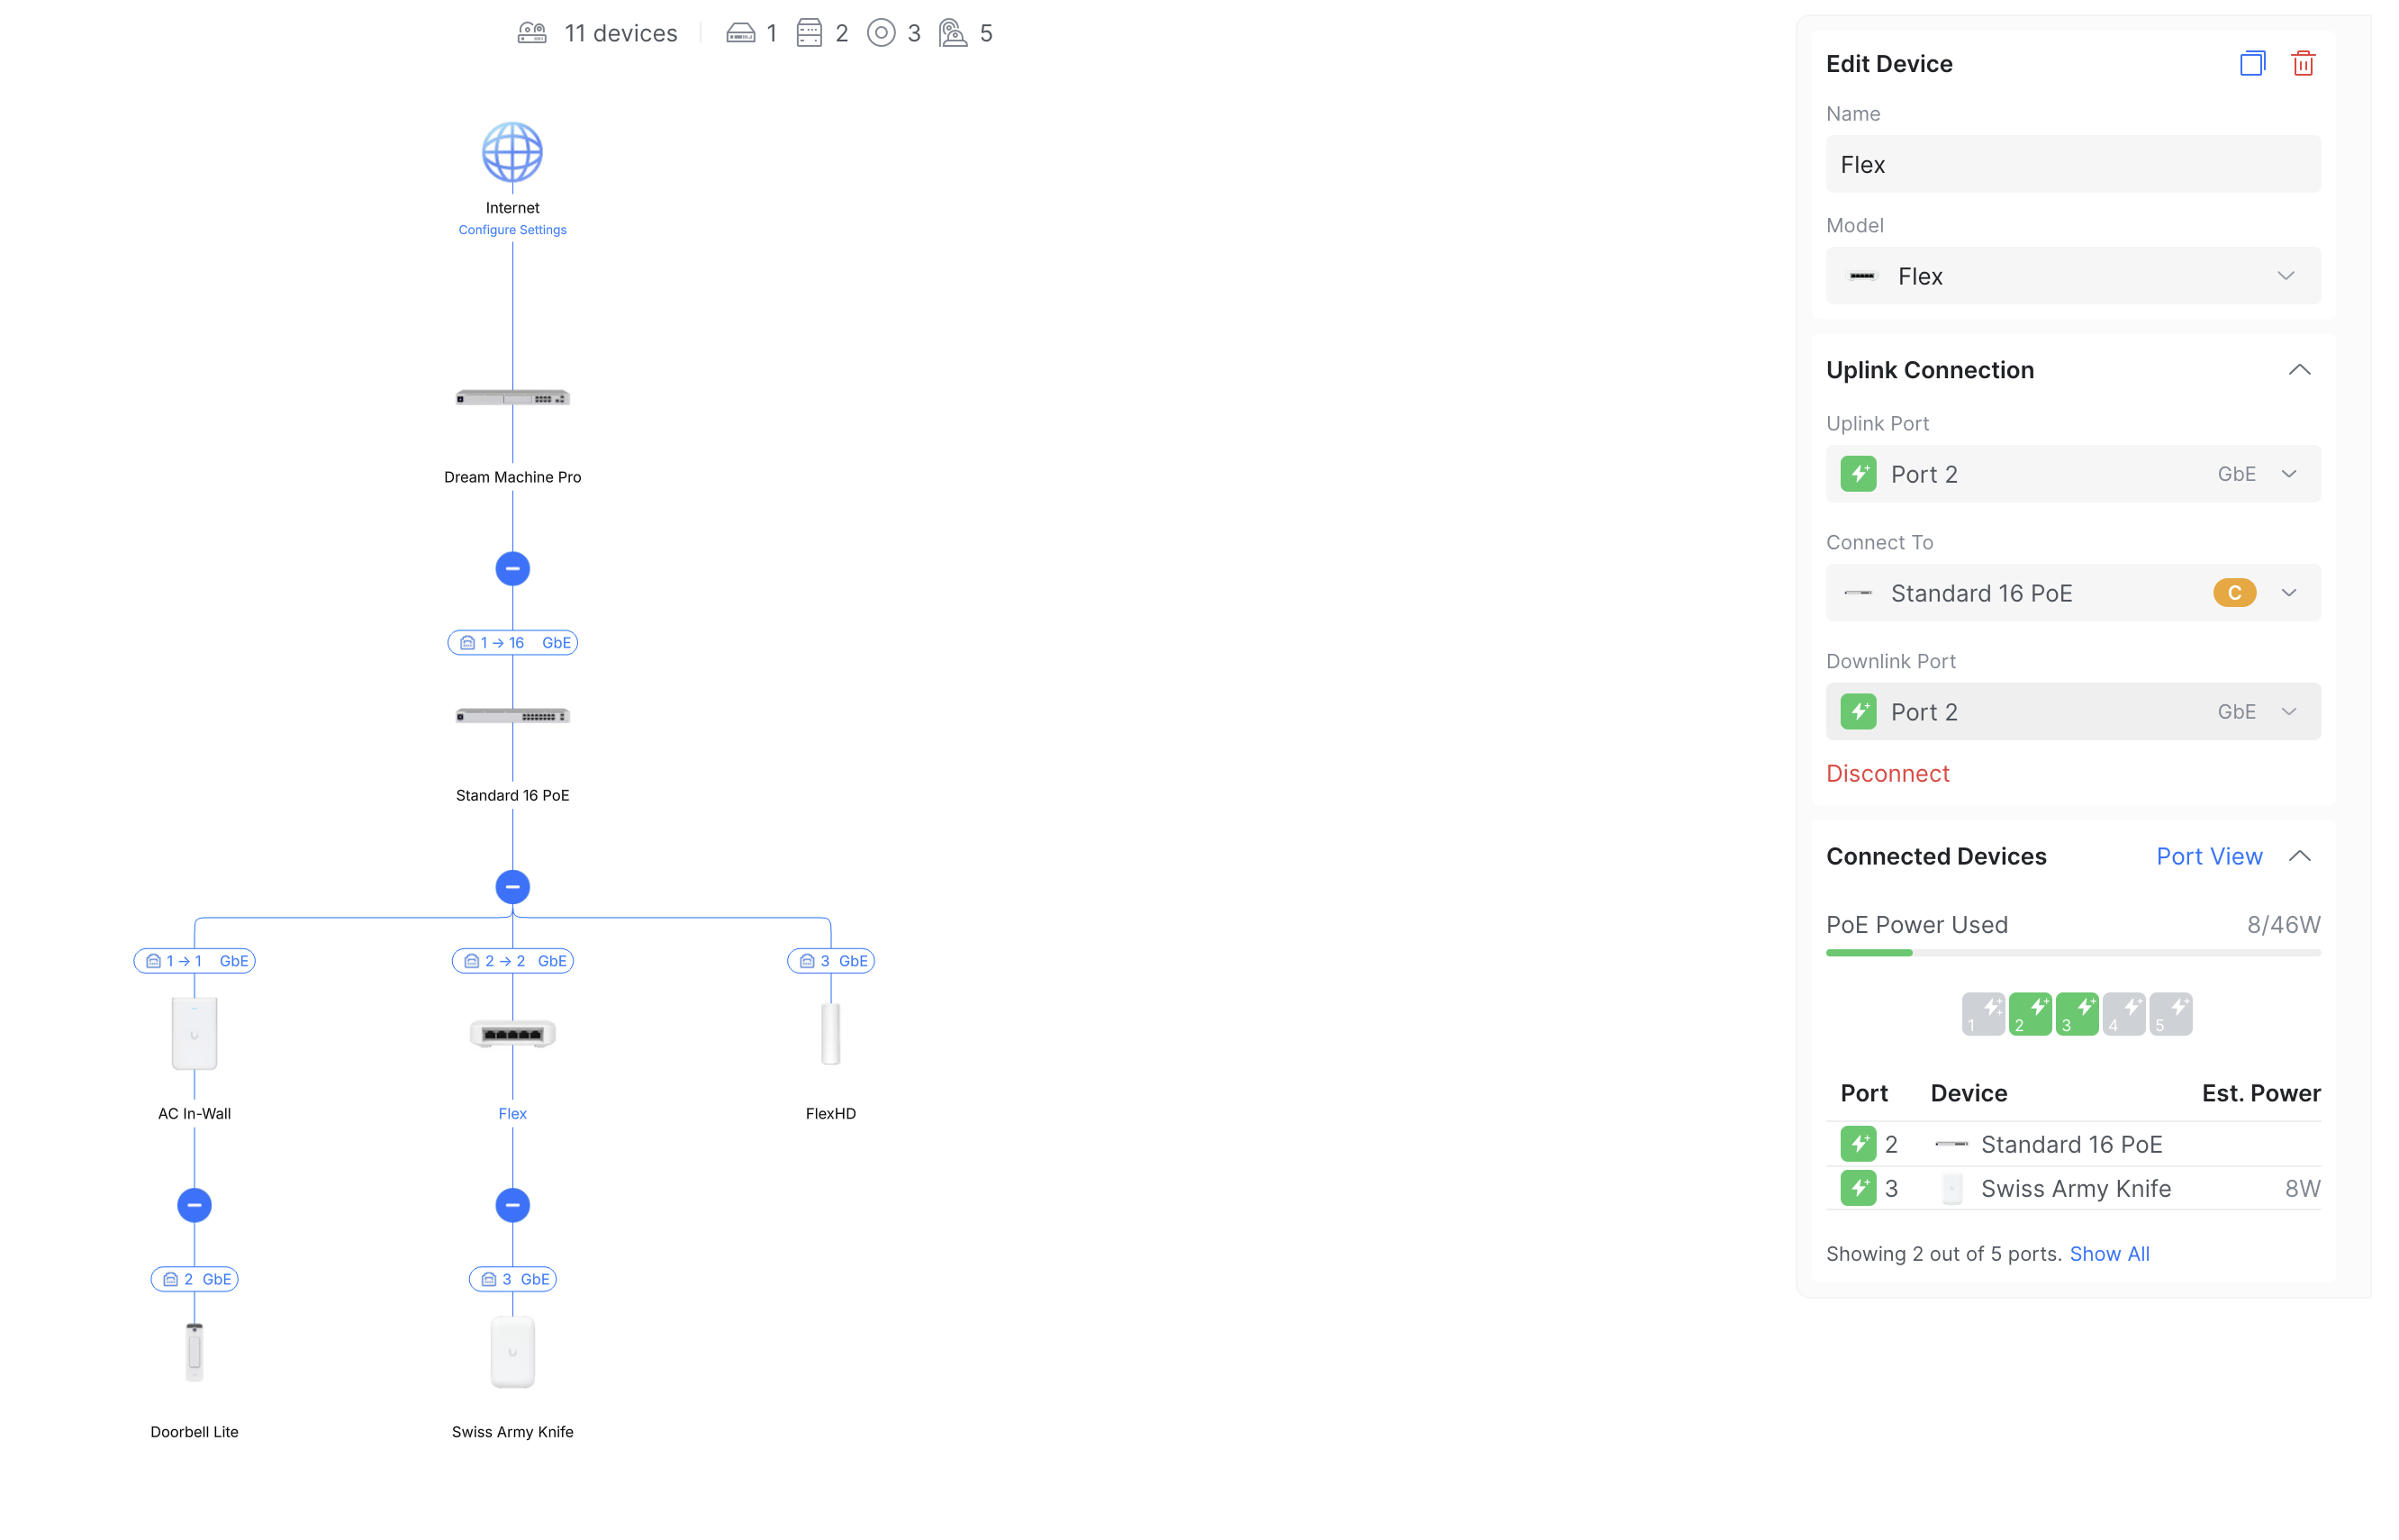Viewport: 2399px width, 1540px height.
Task: Click the port 3 GbE label above FlexHD
Action: [830, 961]
